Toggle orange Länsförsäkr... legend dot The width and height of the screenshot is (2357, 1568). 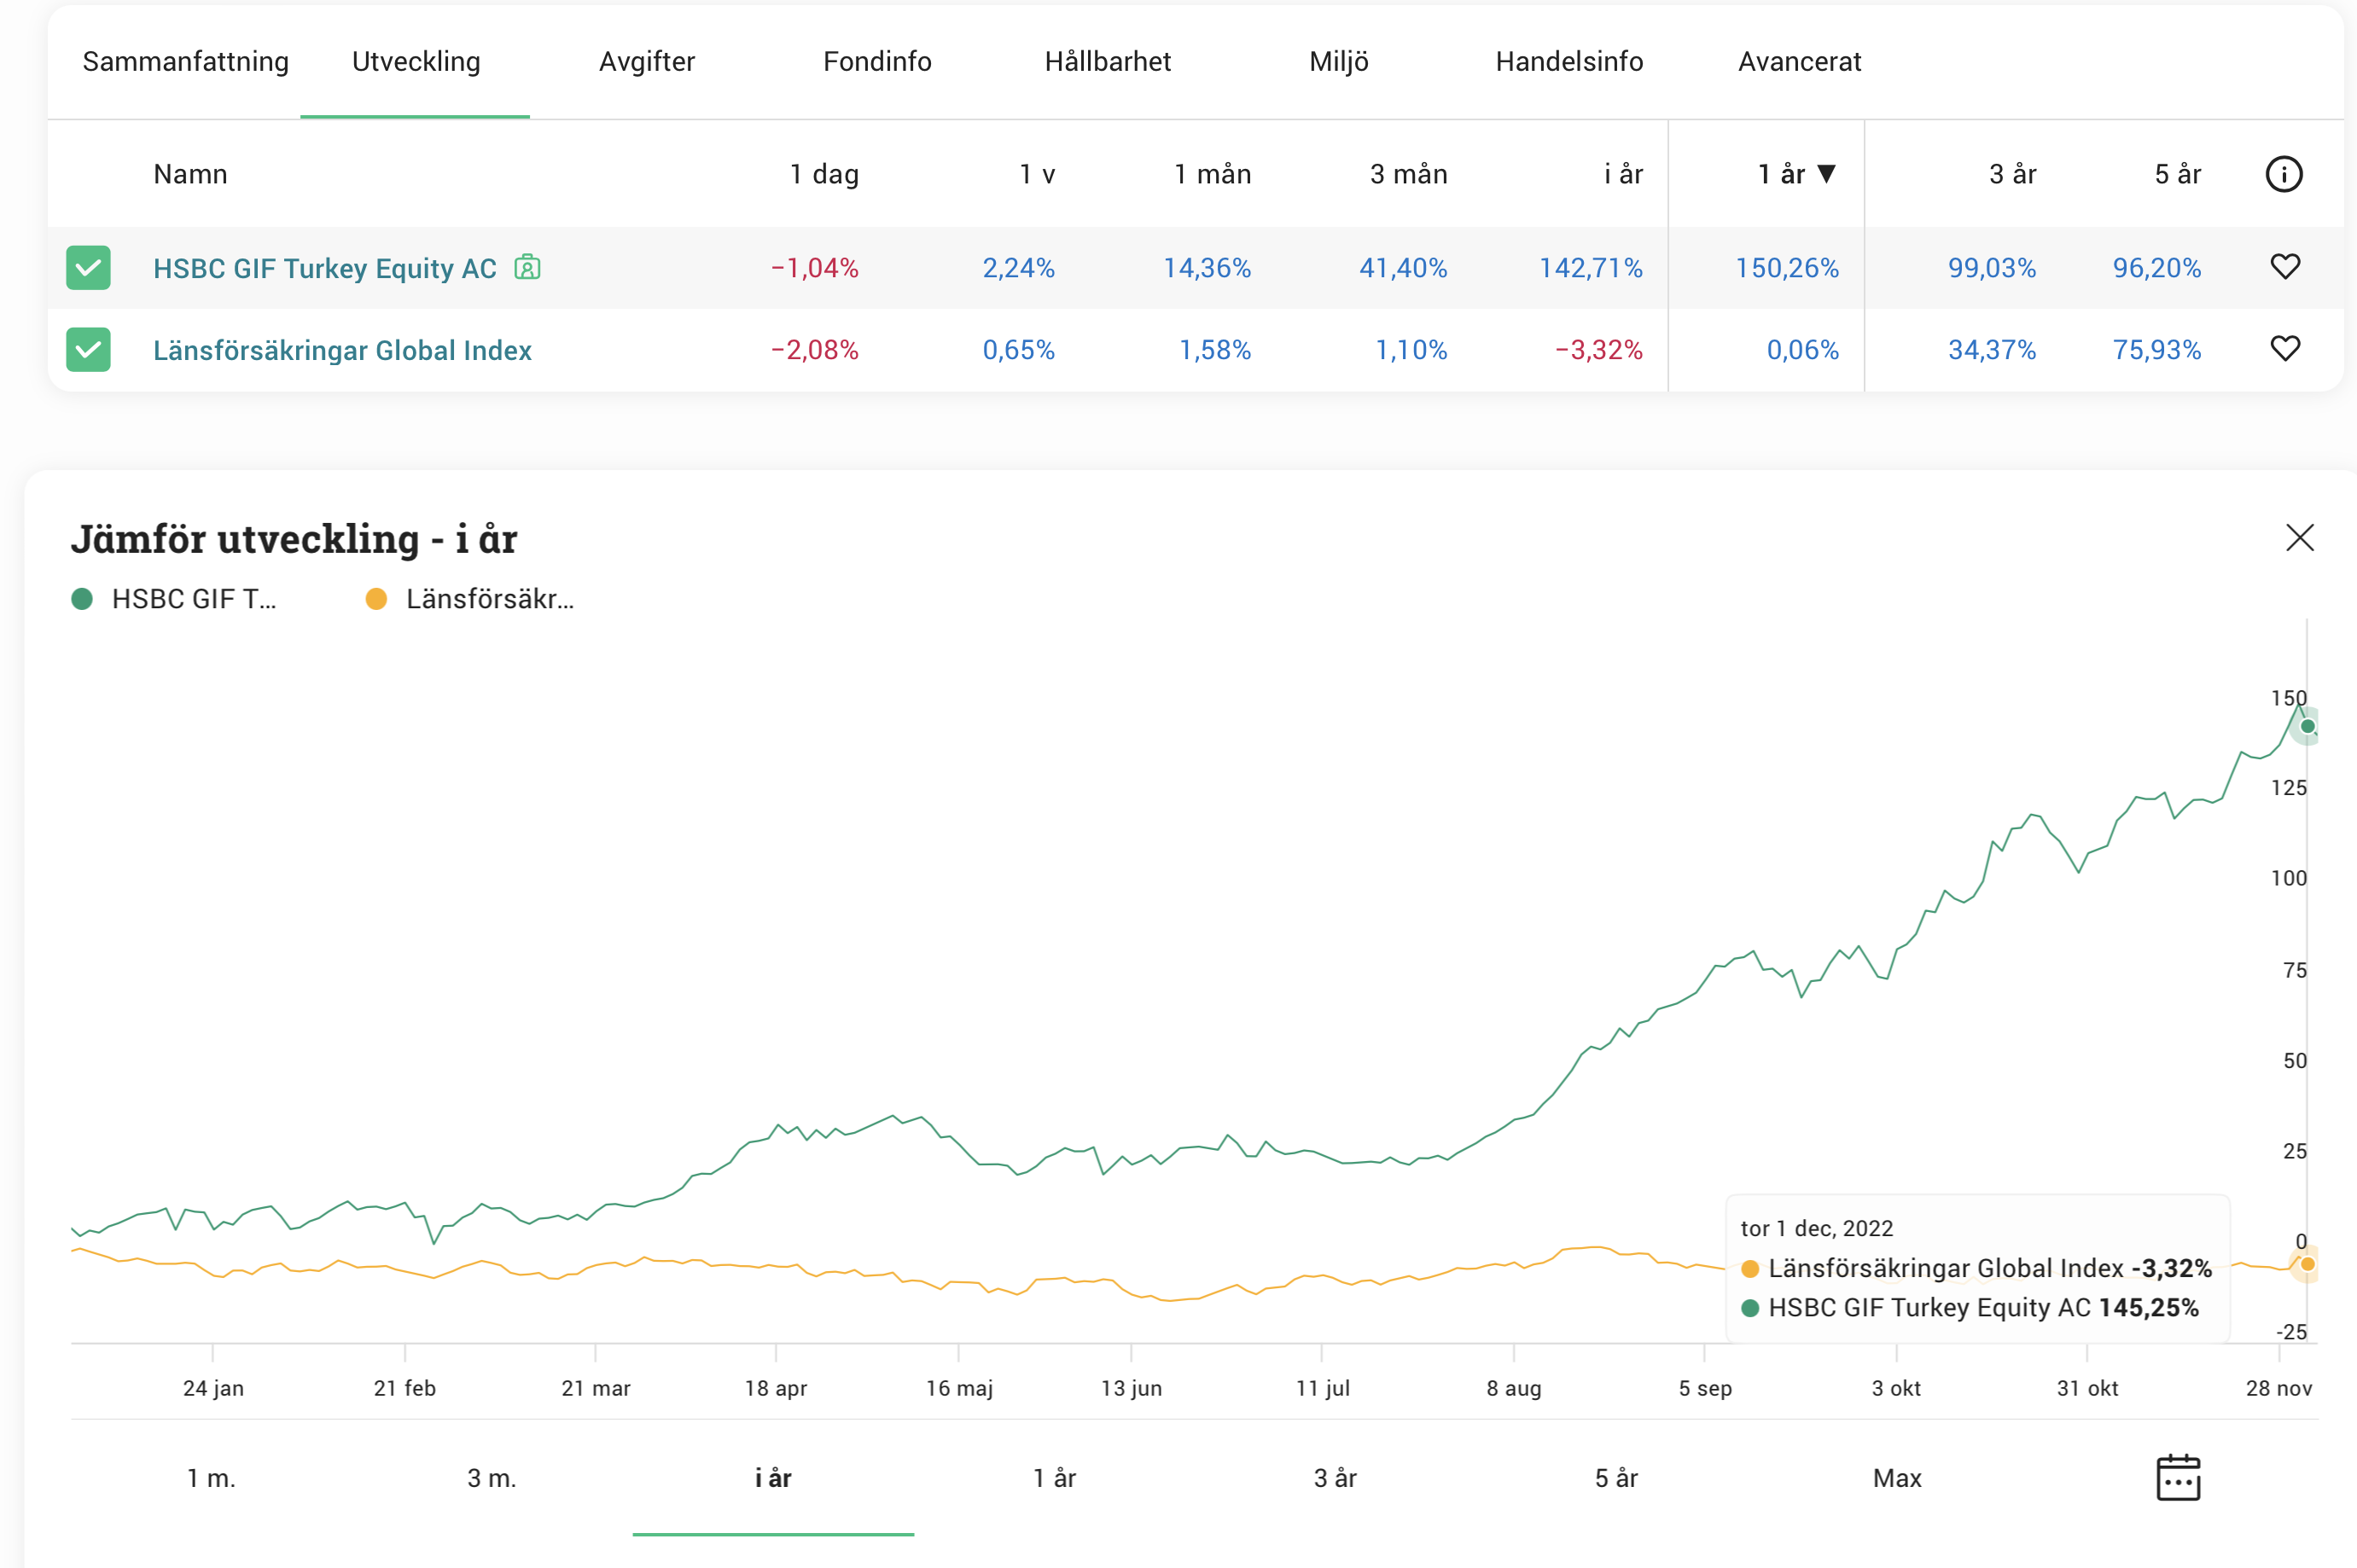[x=376, y=599]
